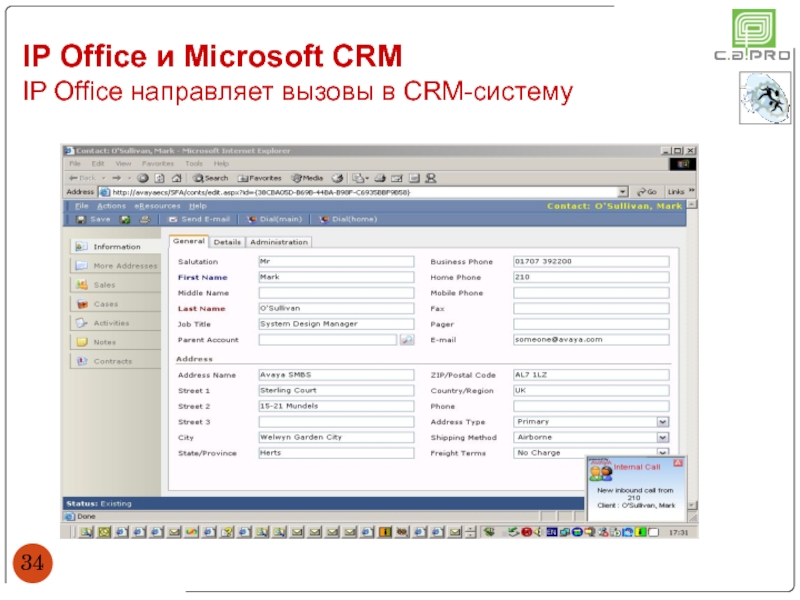The width and height of the screenshot is (800, 600).
Task: Open the browser Favorites menu
Action: (x=158, y=164)
